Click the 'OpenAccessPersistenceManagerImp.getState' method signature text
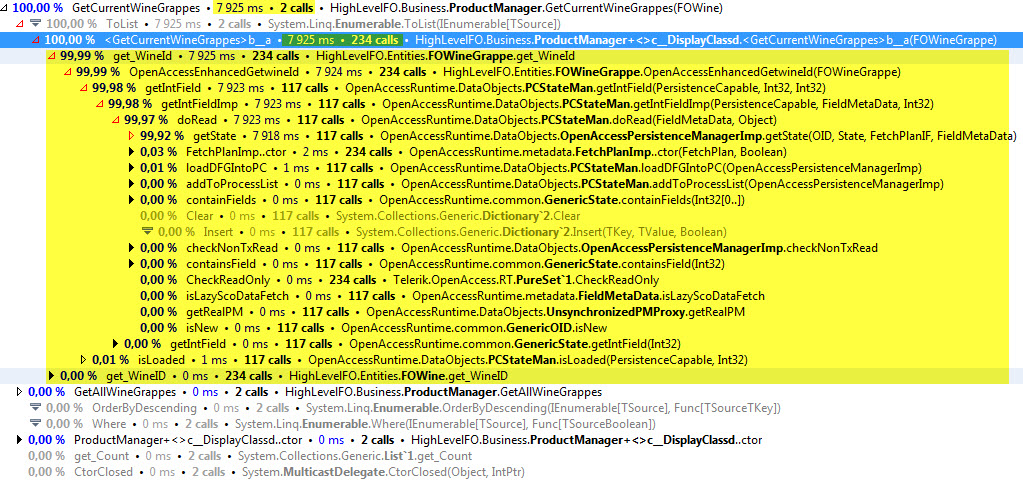The width and height of the screenshot is (1023, 489). pos(699,136)
